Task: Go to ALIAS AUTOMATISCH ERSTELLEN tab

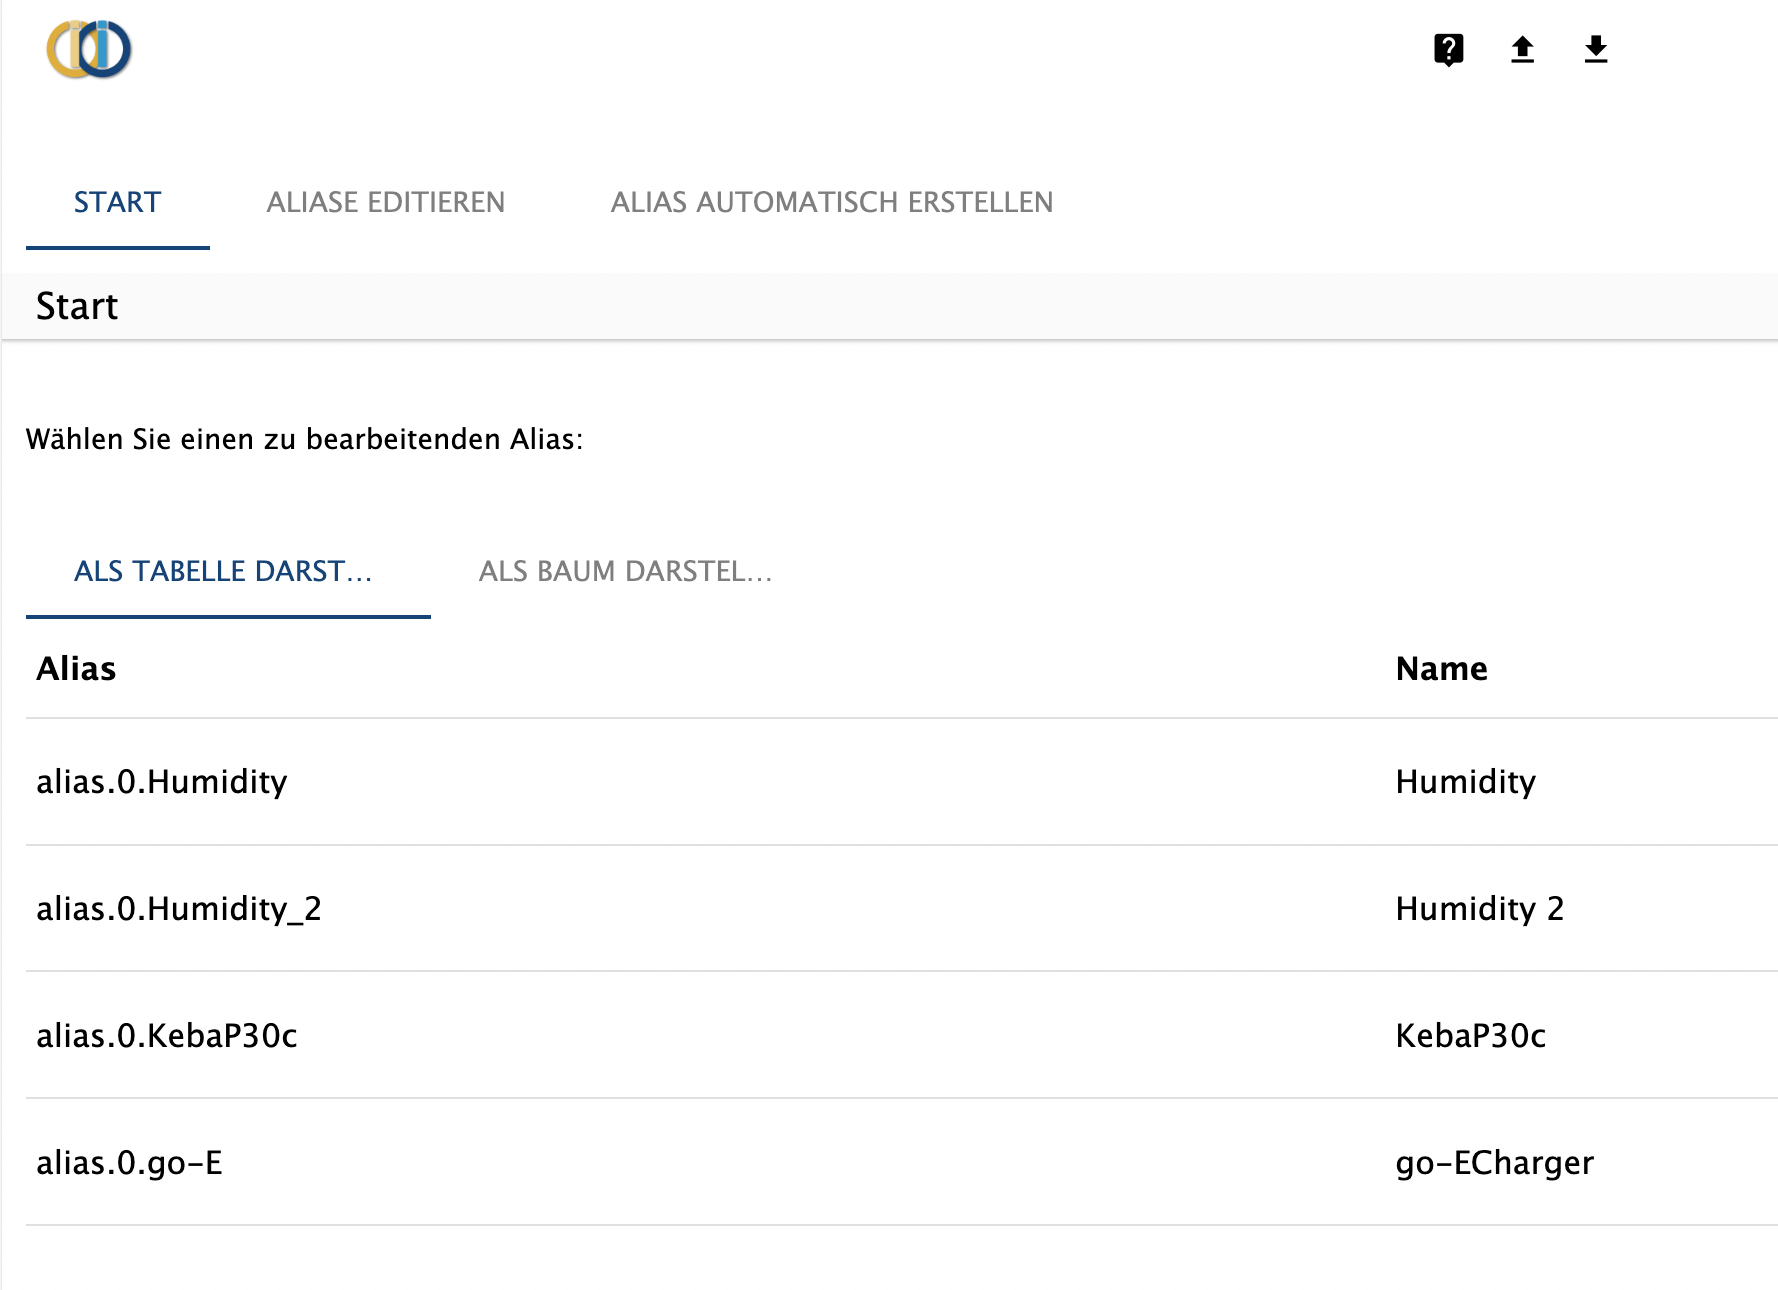Action: [831, 203]
